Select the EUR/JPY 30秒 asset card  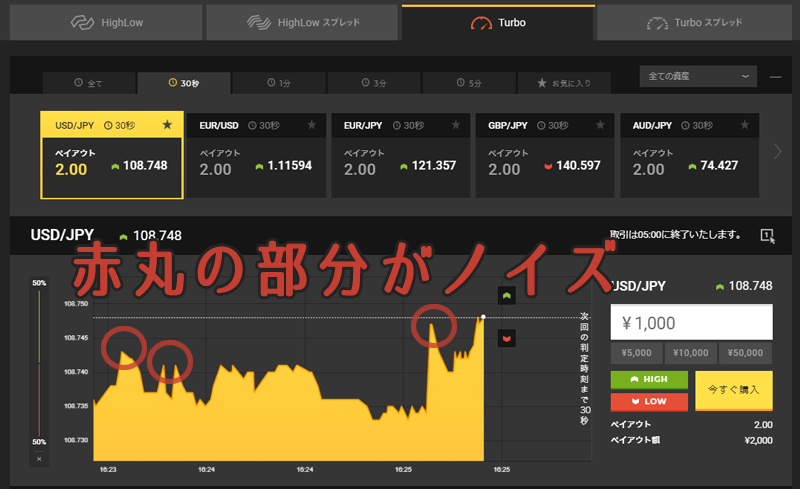point(401,155)
